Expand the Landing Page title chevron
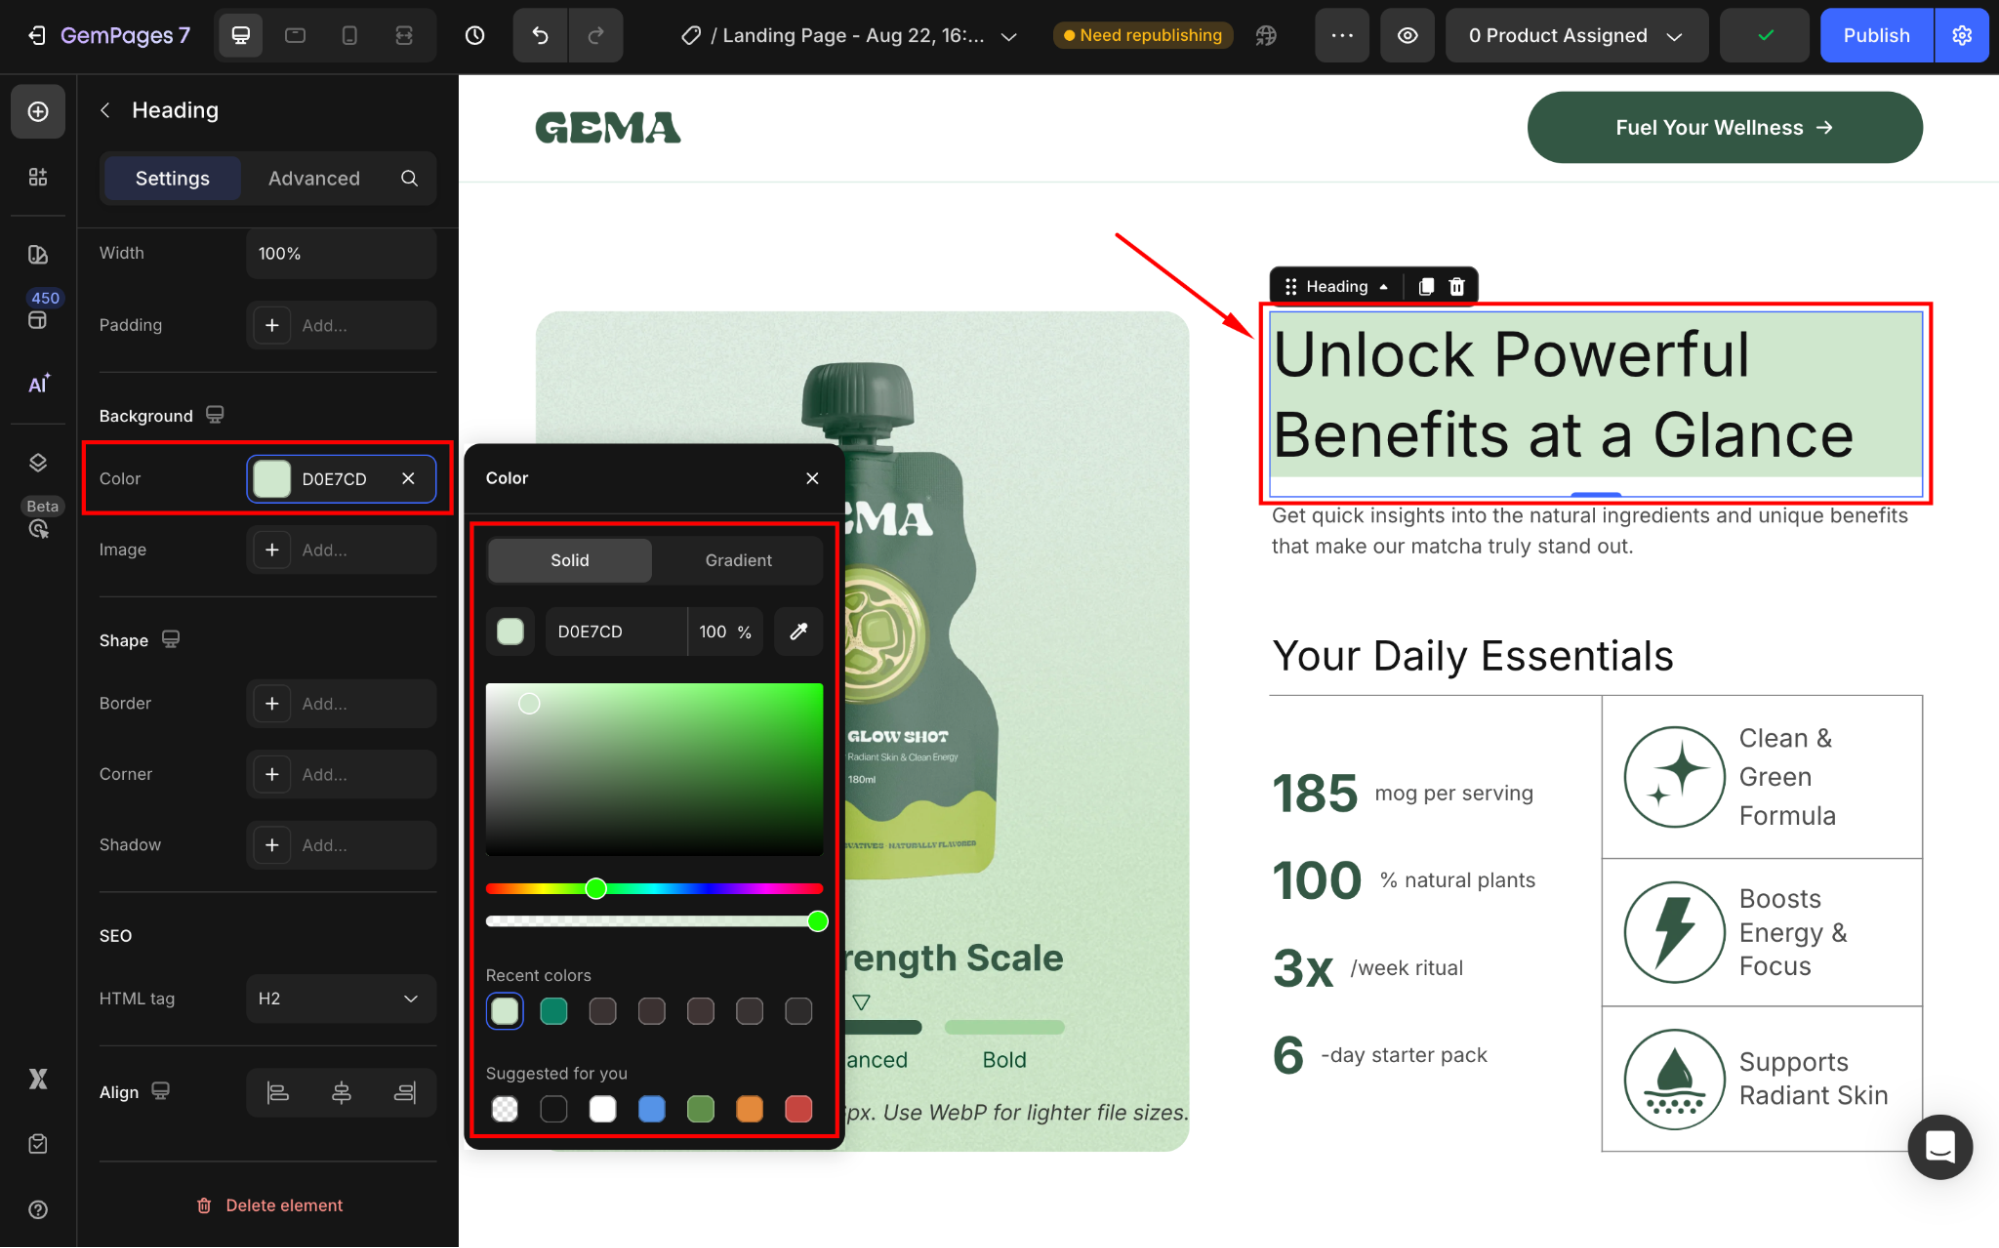The width and height of the screenshot is (1999, 1248). tap(1009, 36)
